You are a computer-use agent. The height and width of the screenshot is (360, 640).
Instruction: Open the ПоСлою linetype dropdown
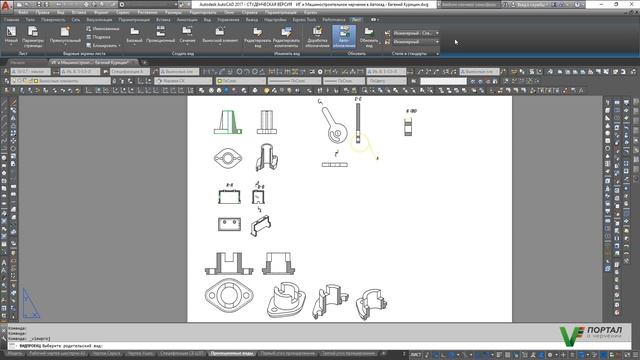(x=294, y=81)
